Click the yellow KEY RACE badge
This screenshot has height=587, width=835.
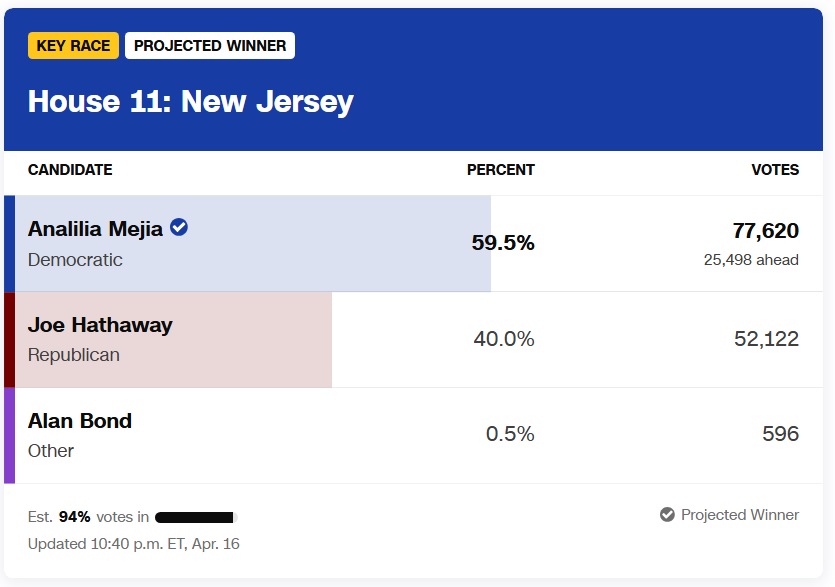coord(73,46)
